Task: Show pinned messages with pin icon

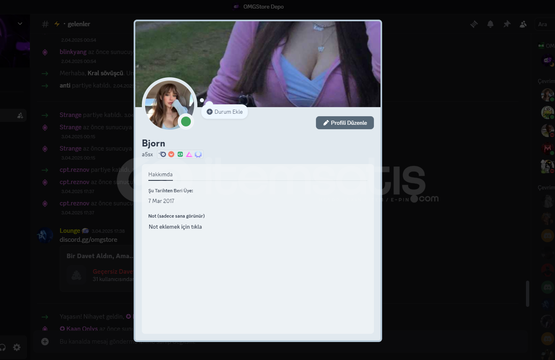Action: [507, 24]
